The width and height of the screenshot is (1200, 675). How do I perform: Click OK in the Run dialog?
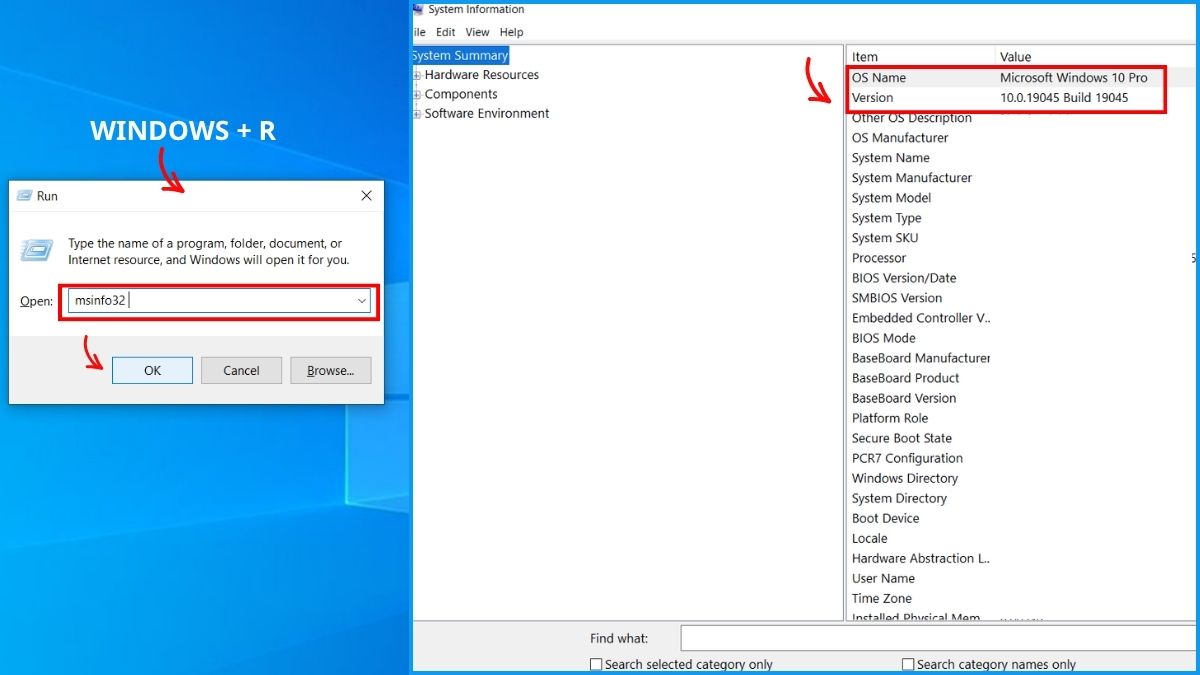coord(152,370)
